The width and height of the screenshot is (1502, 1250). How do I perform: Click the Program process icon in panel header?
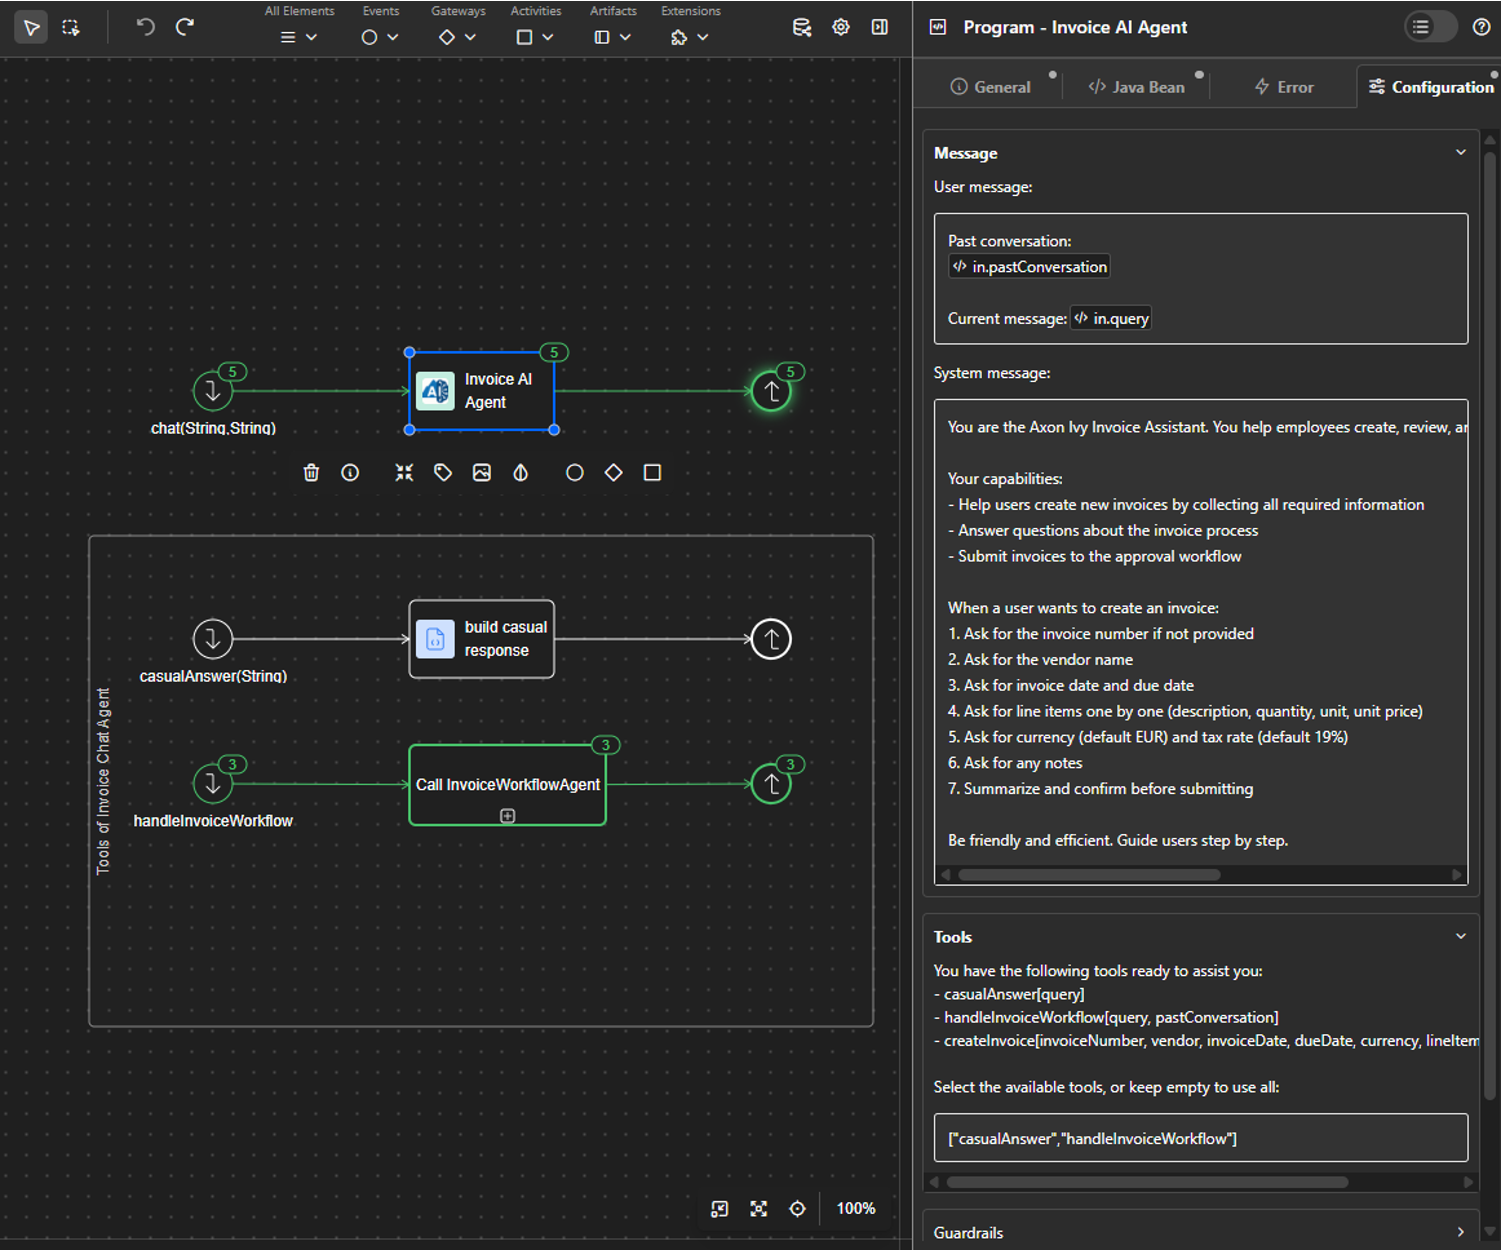coord(938,27)
